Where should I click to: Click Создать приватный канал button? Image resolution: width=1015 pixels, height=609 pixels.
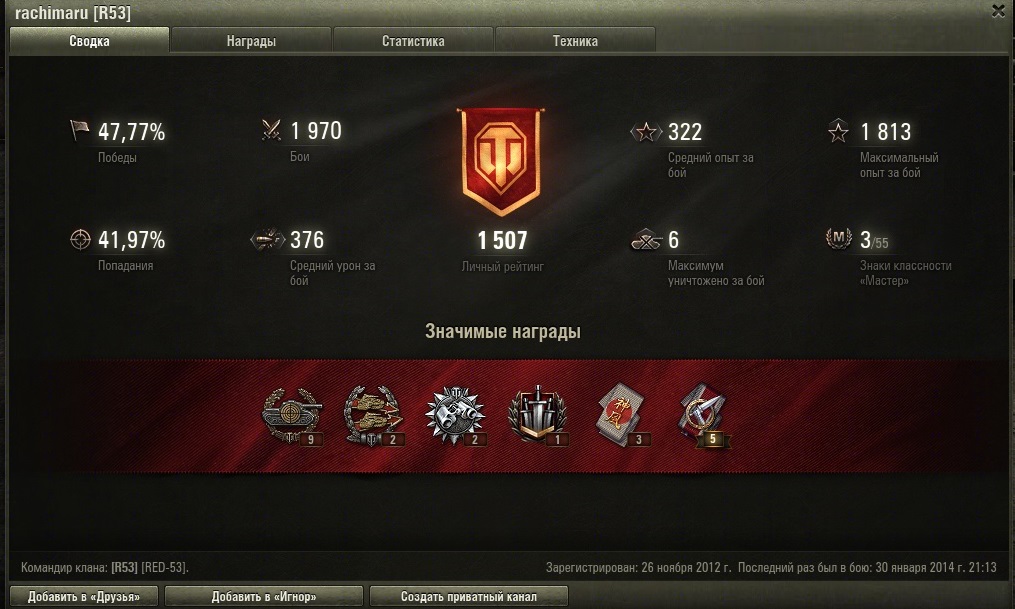pos(469,597)
